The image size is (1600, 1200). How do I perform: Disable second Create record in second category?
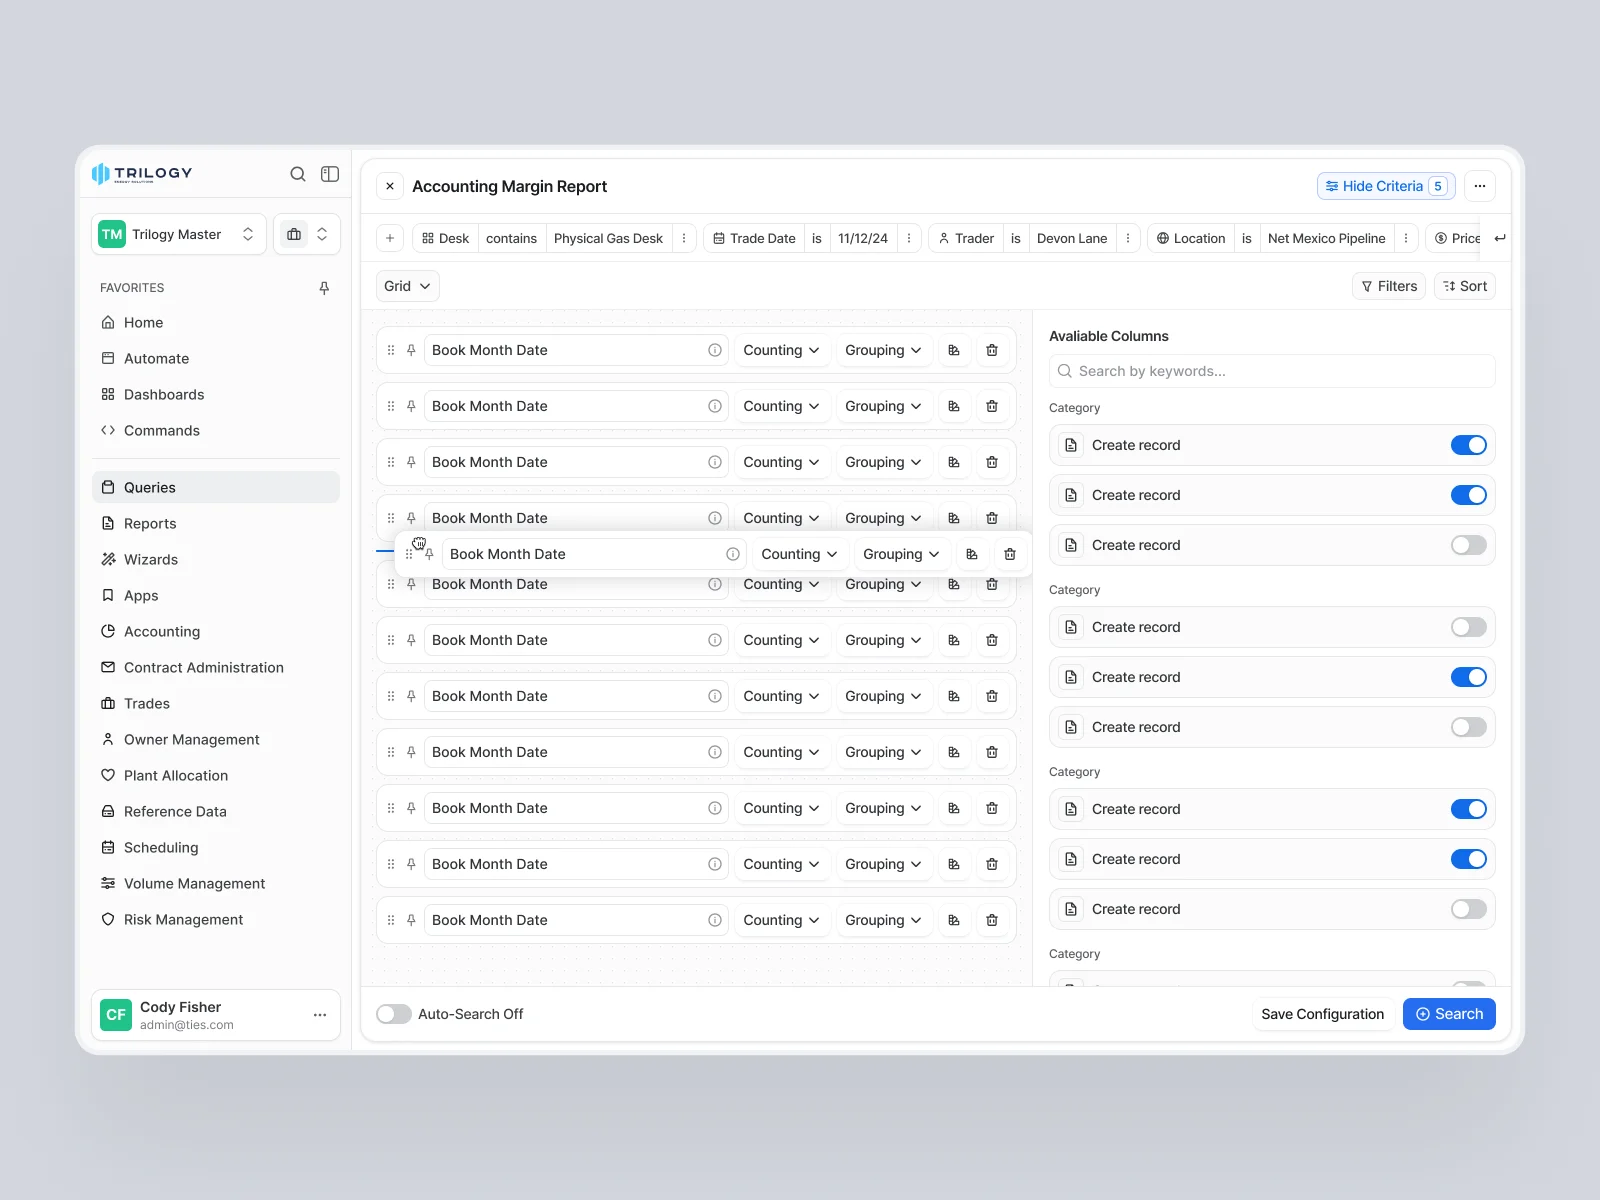coord(1469,677)
